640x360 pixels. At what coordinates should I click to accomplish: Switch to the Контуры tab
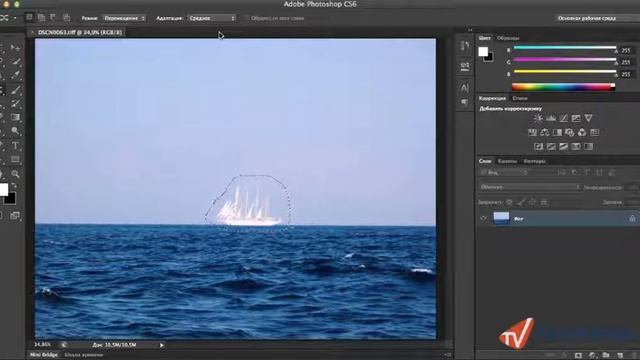tap(534, 161)
